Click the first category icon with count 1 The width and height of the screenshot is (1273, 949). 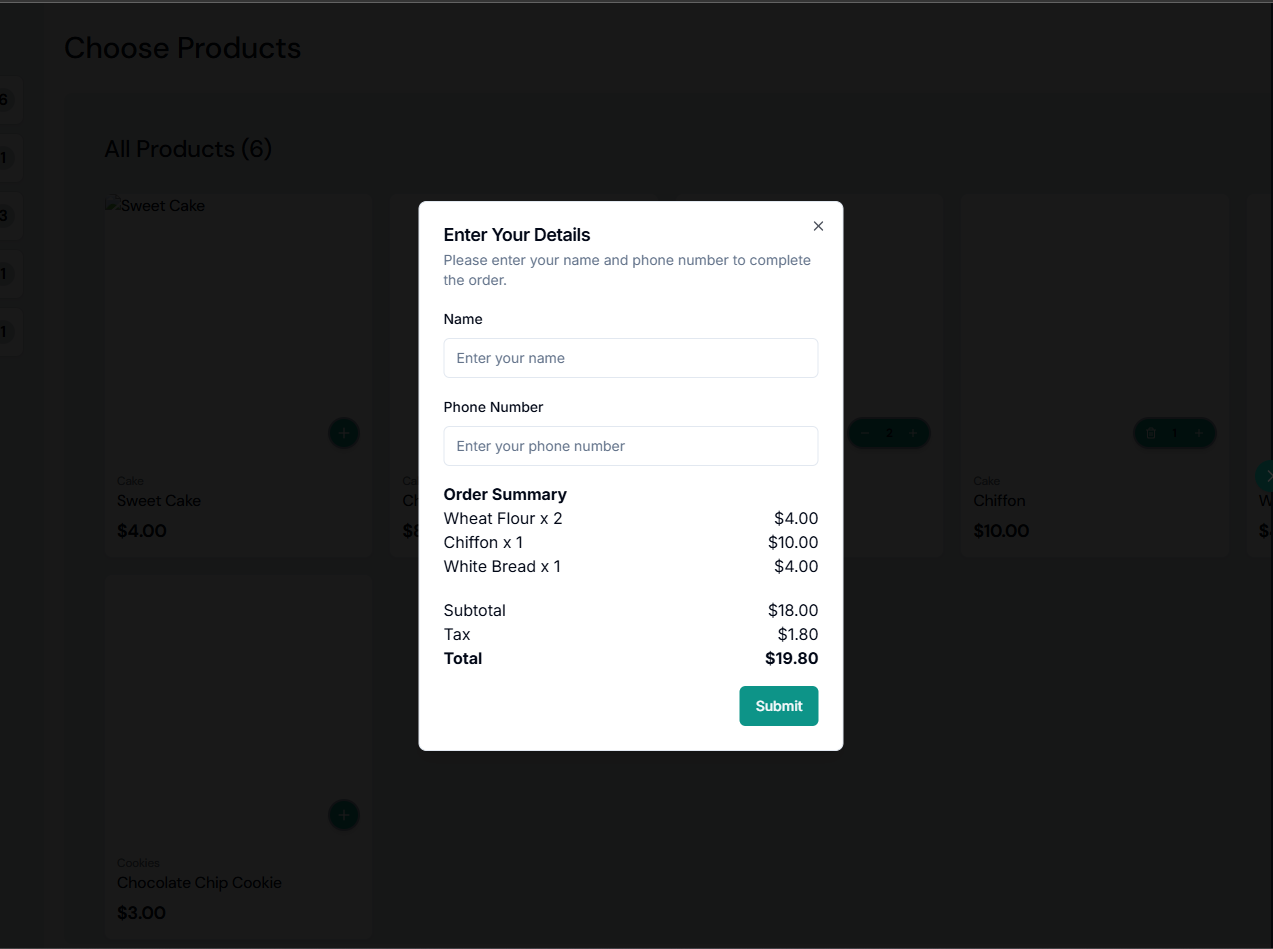[x=8, y=158]
